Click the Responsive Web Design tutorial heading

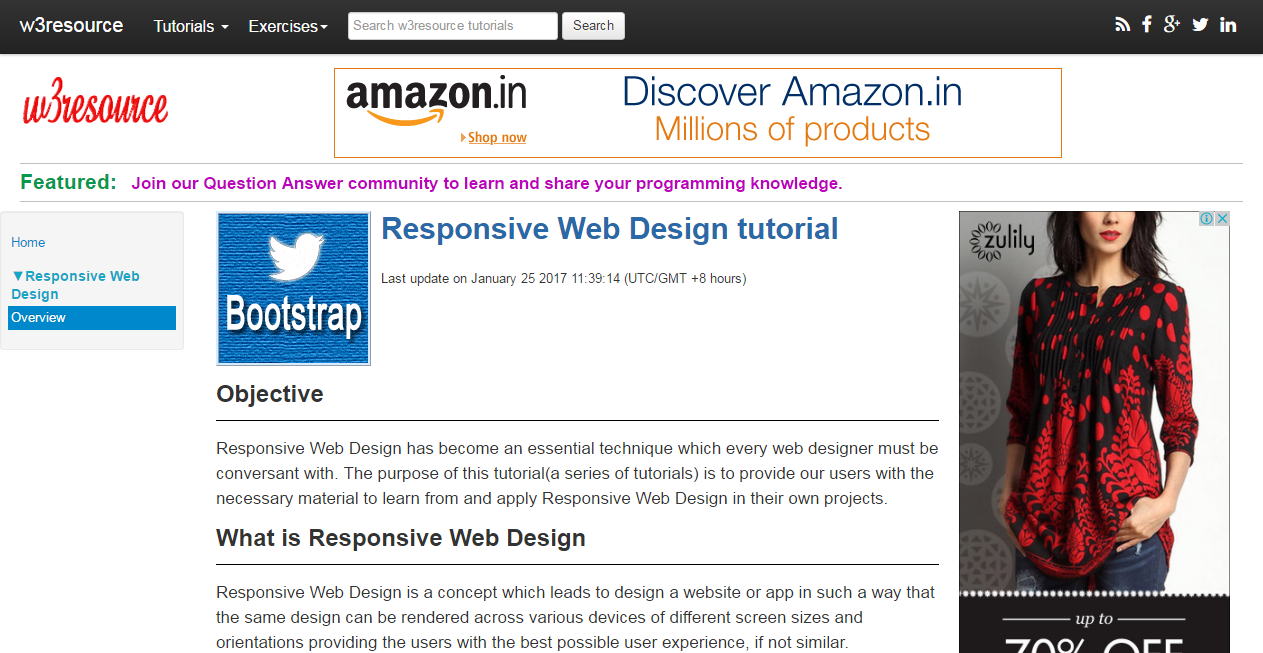(610, 229)
